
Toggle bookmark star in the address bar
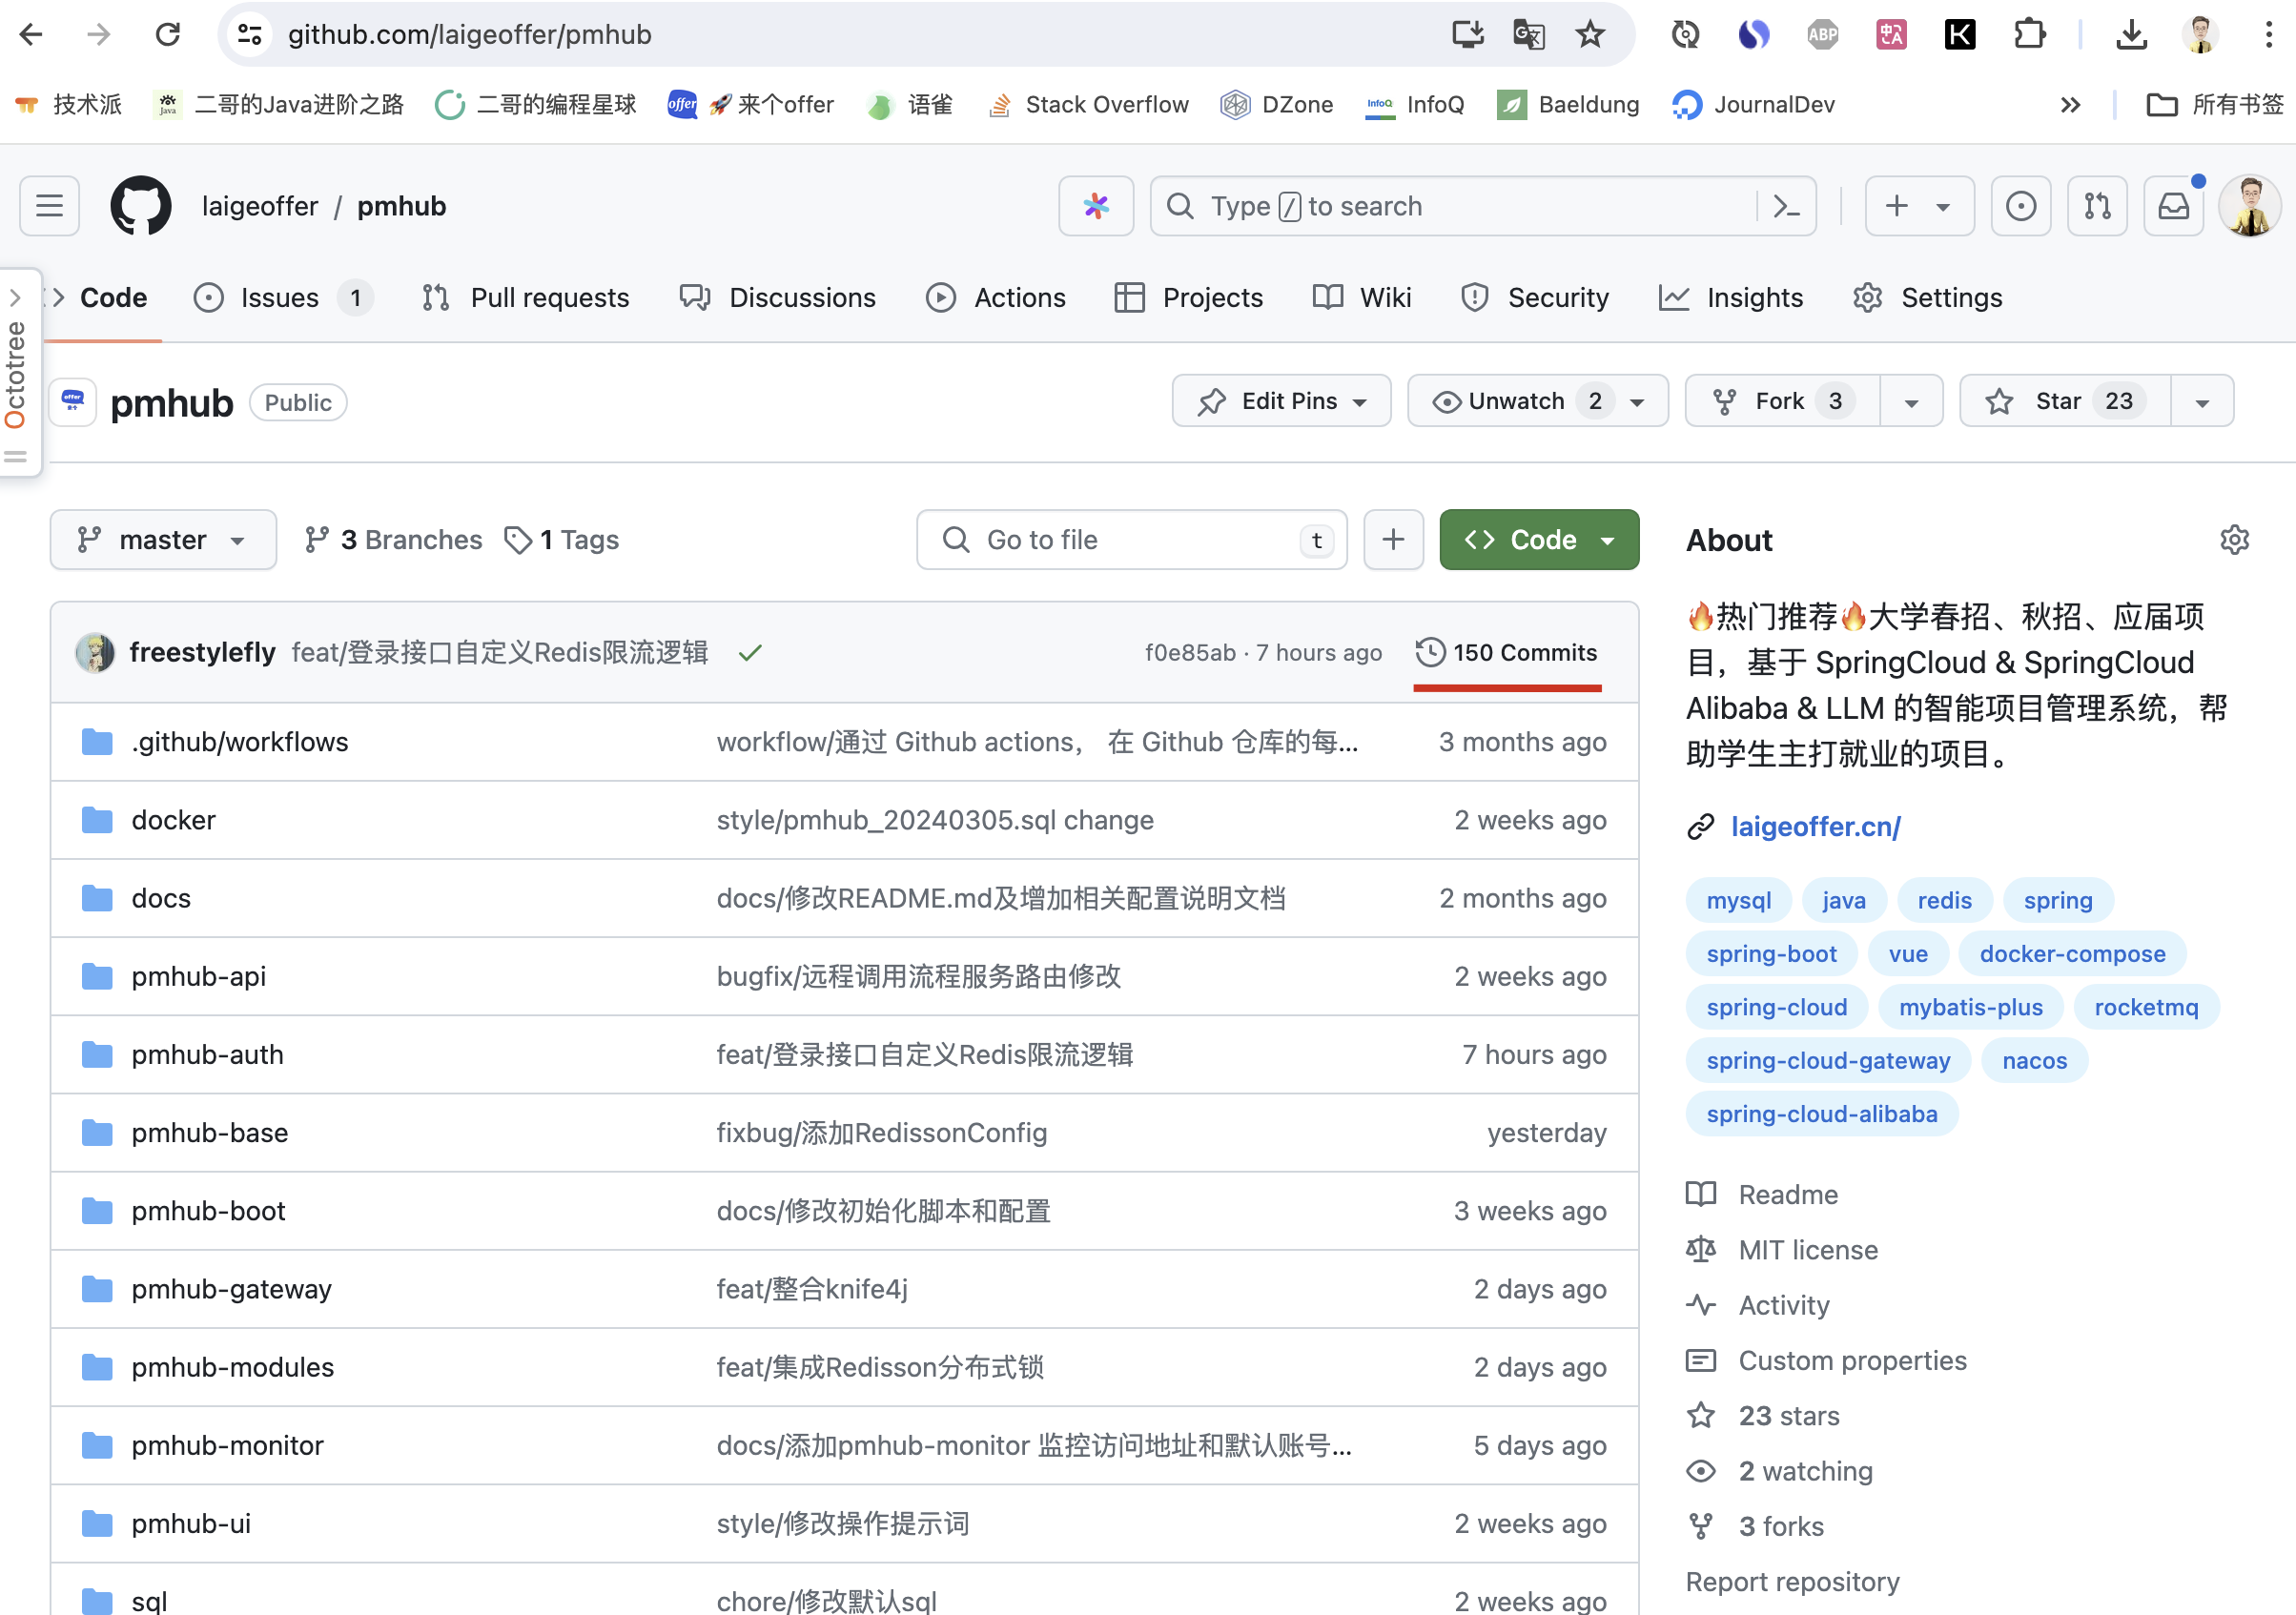(1590, 34)
